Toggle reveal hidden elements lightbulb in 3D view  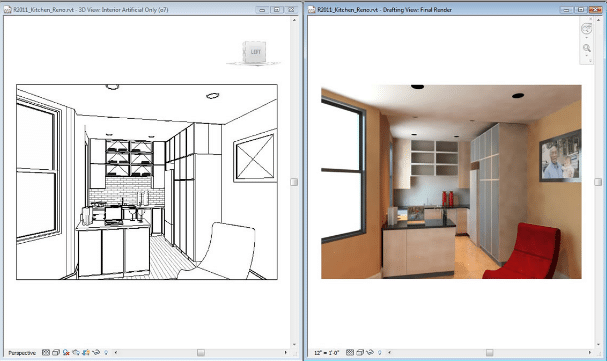coord(106,352)
